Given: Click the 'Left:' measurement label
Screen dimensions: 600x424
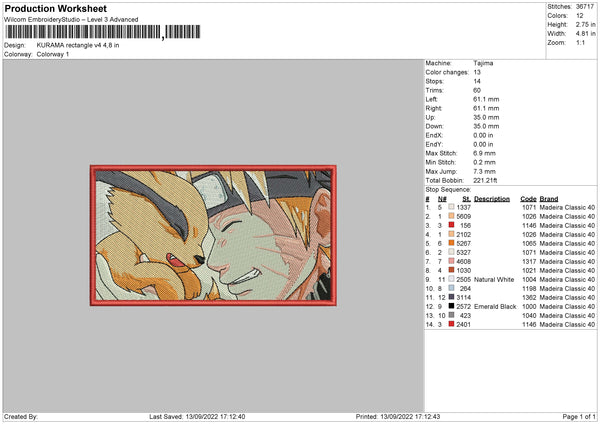Looking at the screenshot, I should click(x=432, y=99).
